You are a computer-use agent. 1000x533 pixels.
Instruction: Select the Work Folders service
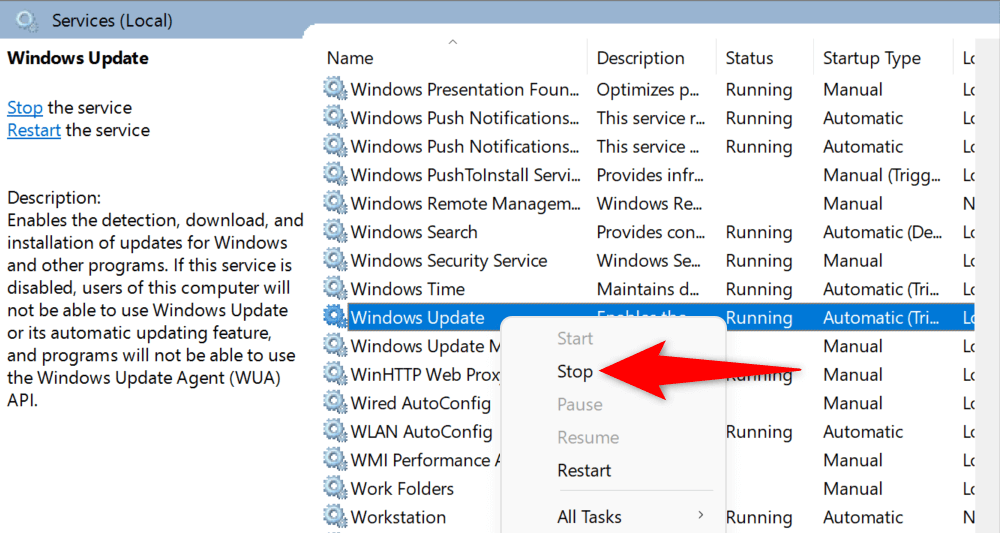click(x=402, y=489)
